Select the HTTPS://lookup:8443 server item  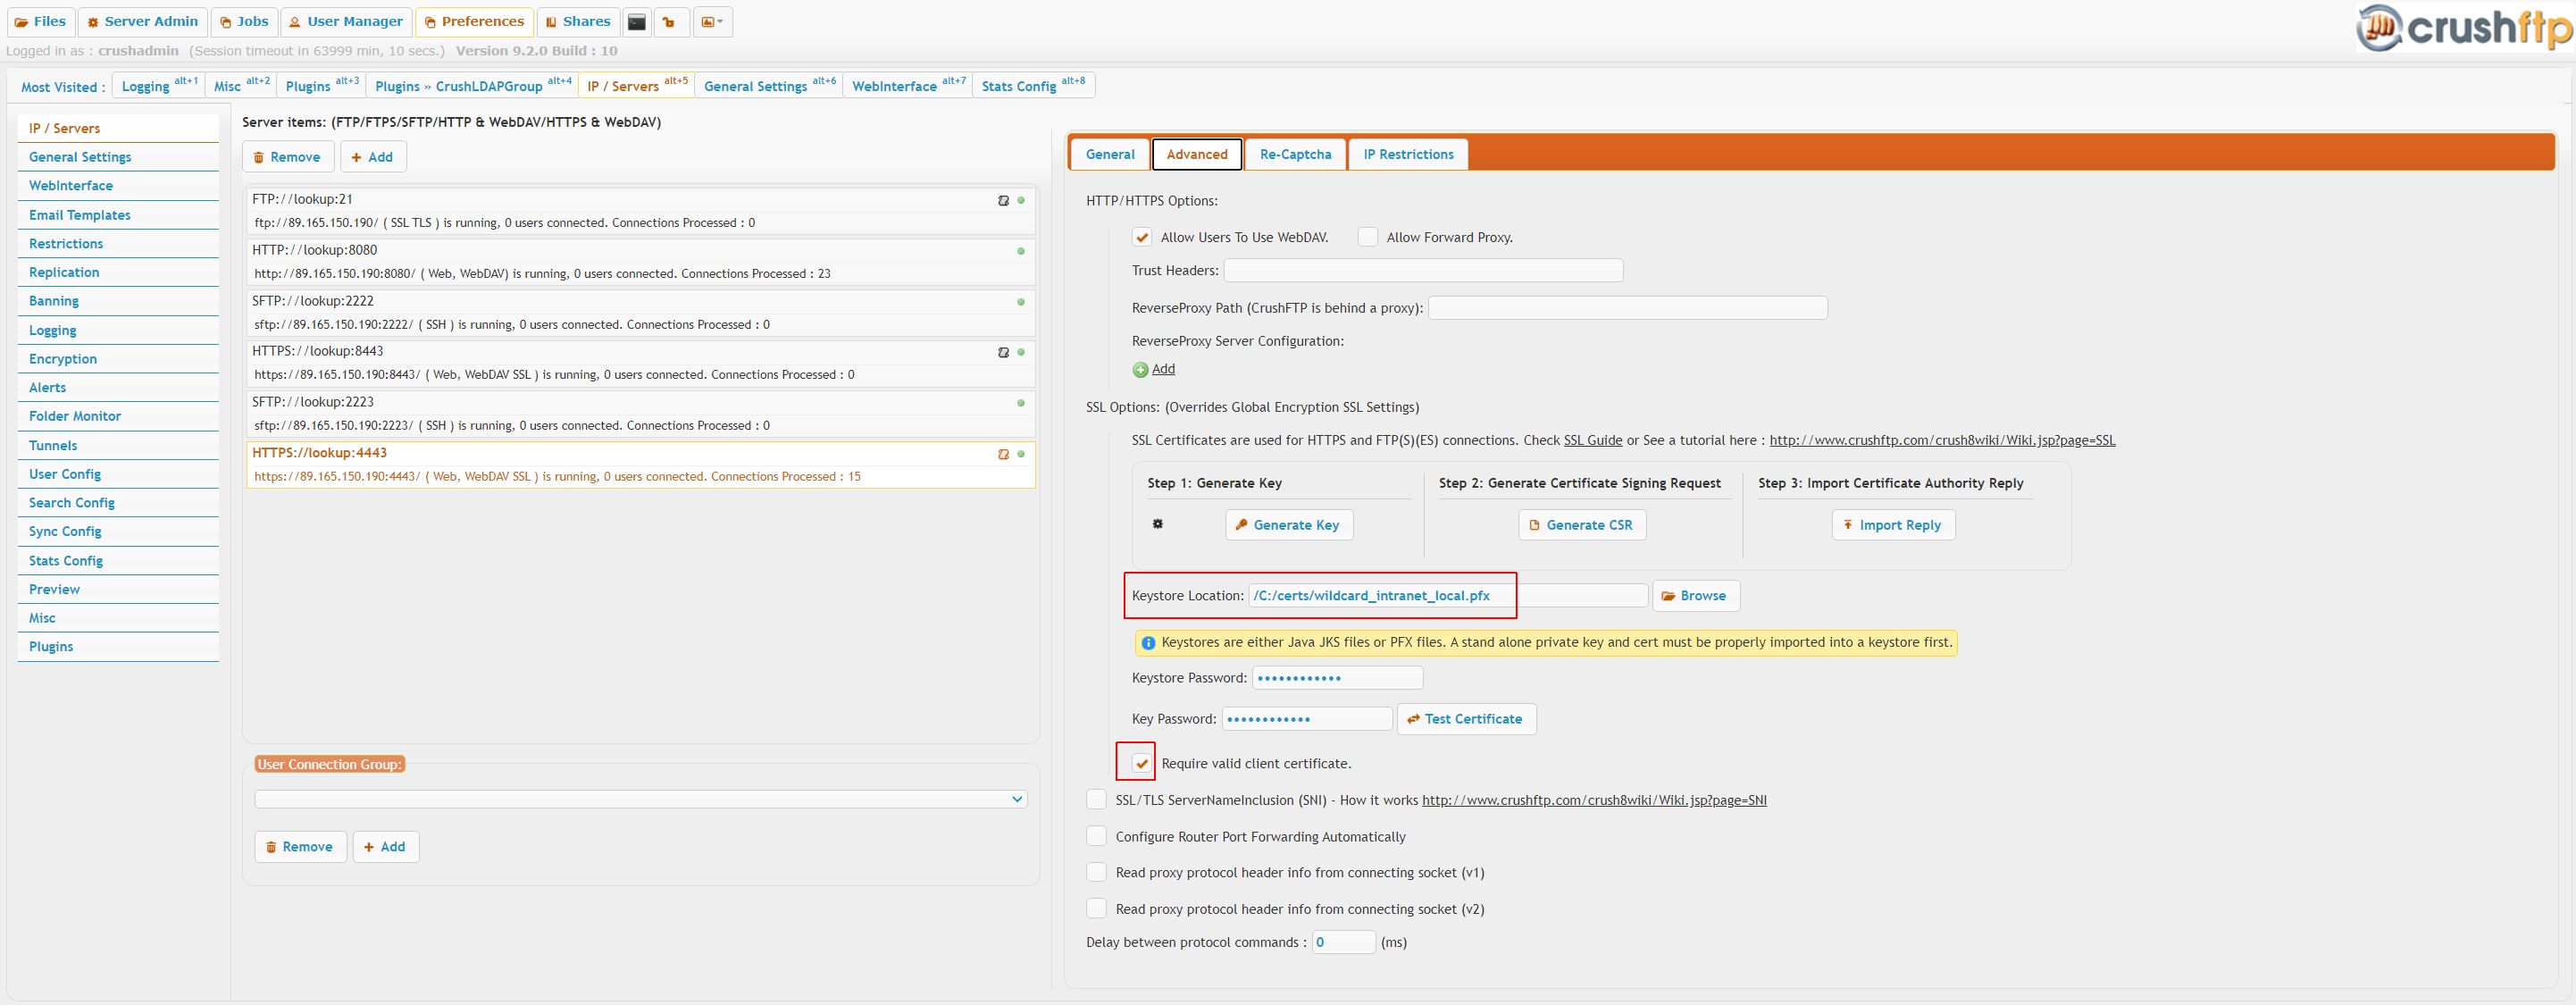641,363
